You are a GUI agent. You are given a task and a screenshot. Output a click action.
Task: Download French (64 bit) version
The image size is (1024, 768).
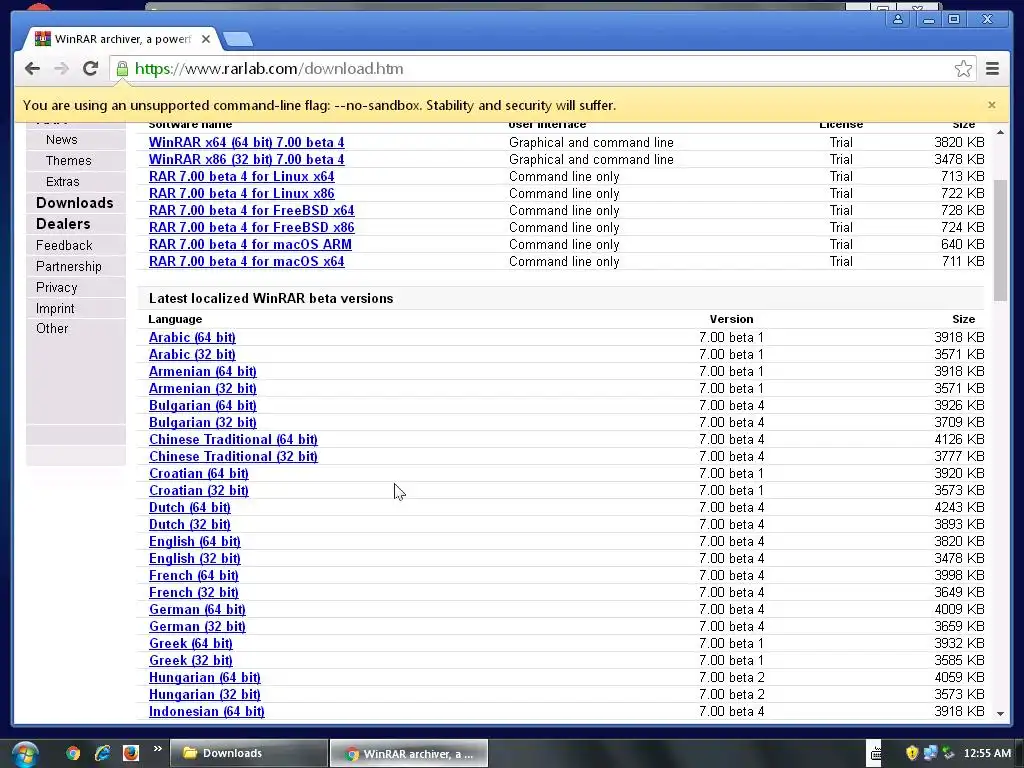(193, 575)
